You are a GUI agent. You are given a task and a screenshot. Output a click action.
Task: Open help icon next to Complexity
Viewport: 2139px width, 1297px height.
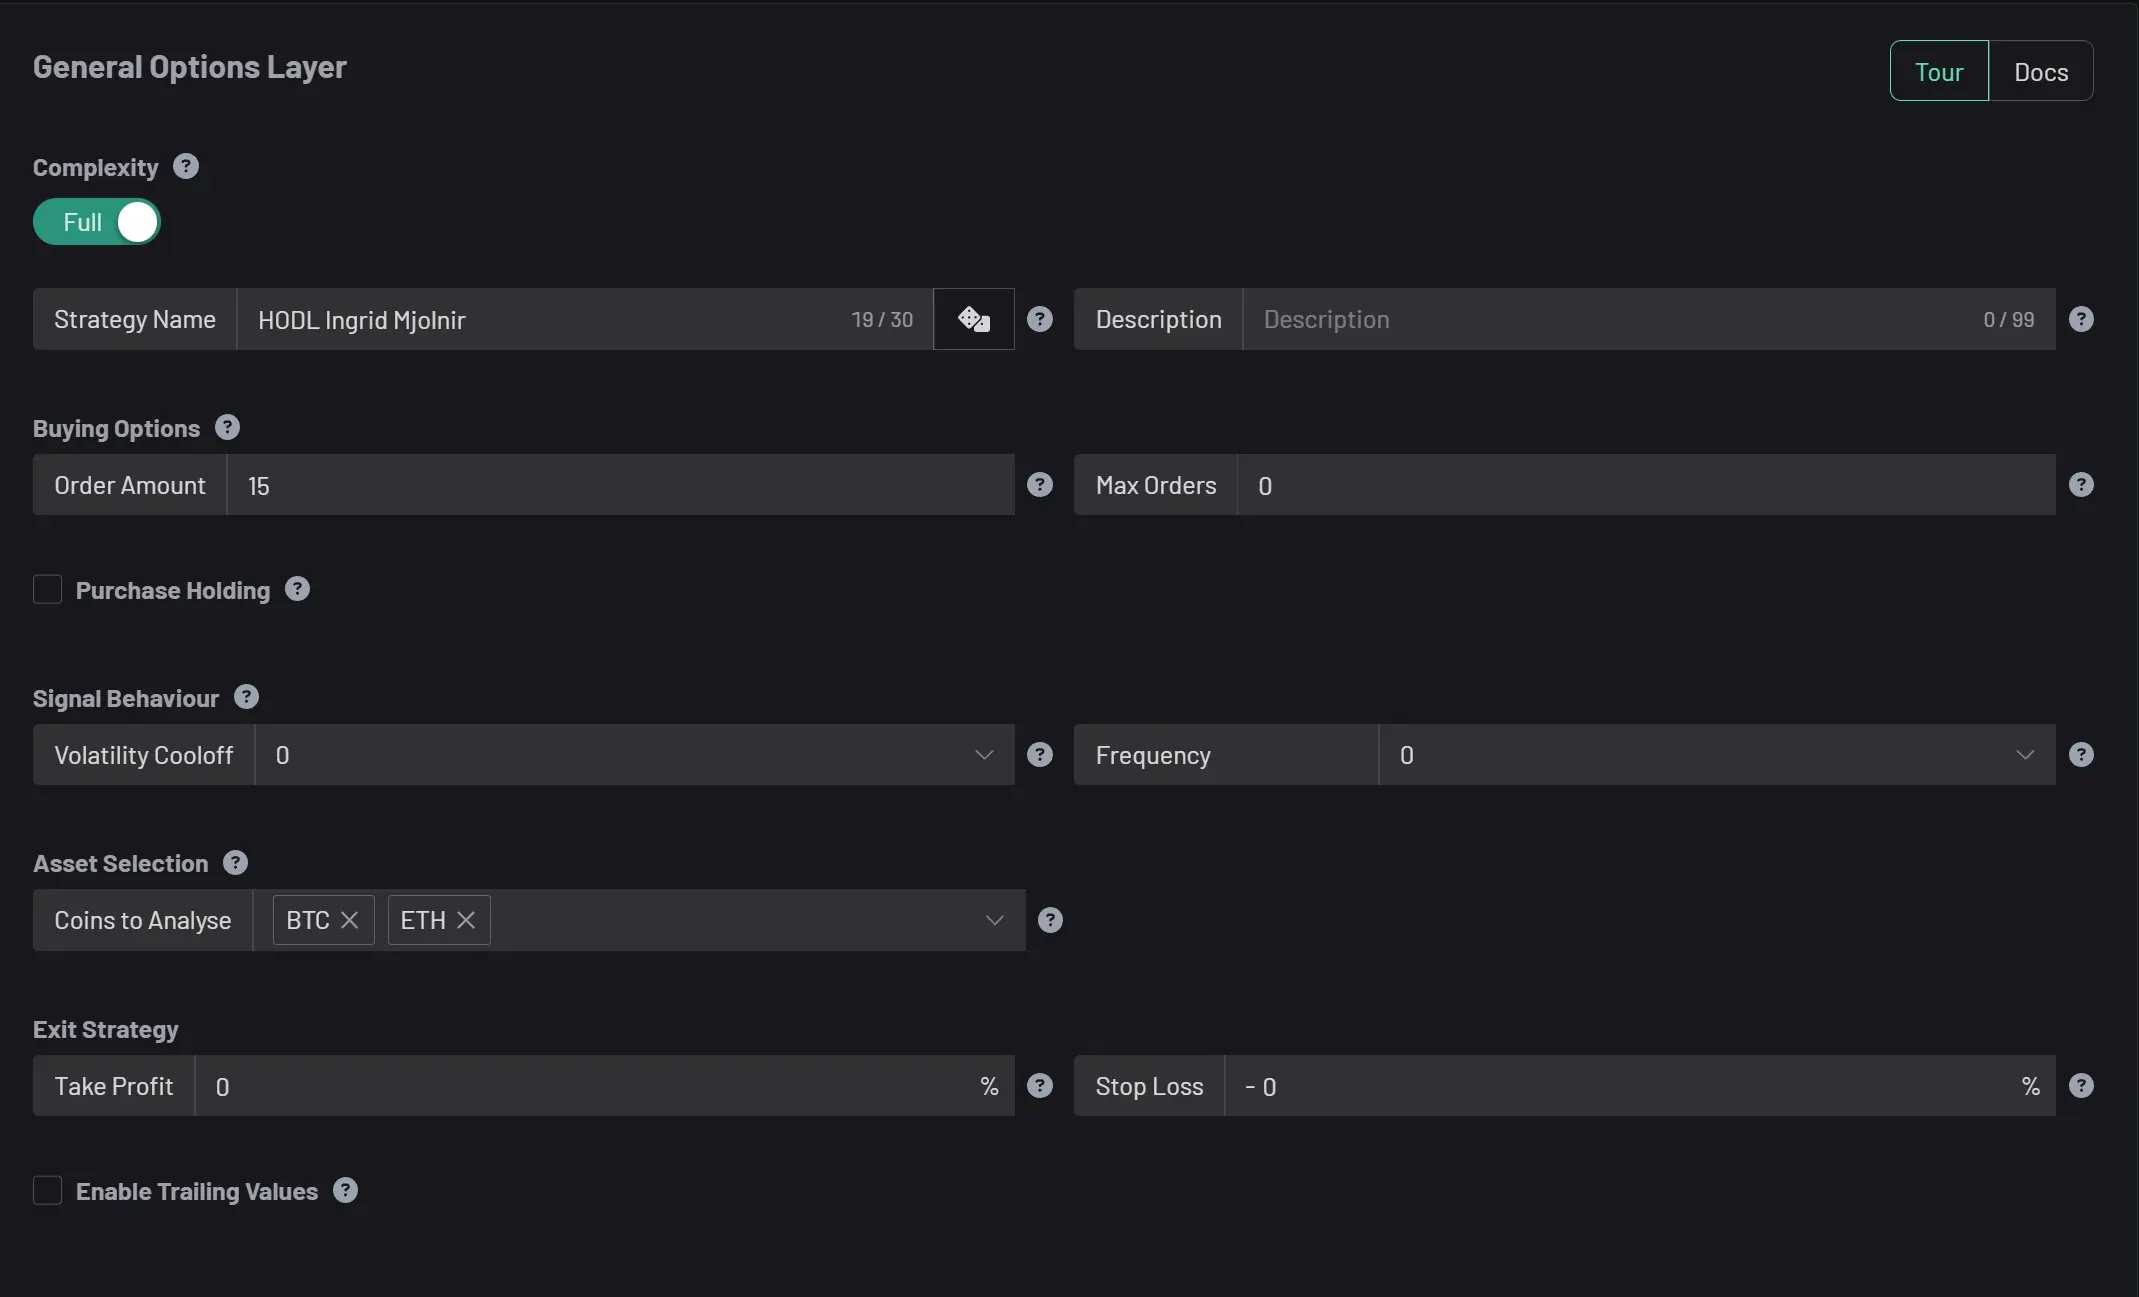pos(186,166)
